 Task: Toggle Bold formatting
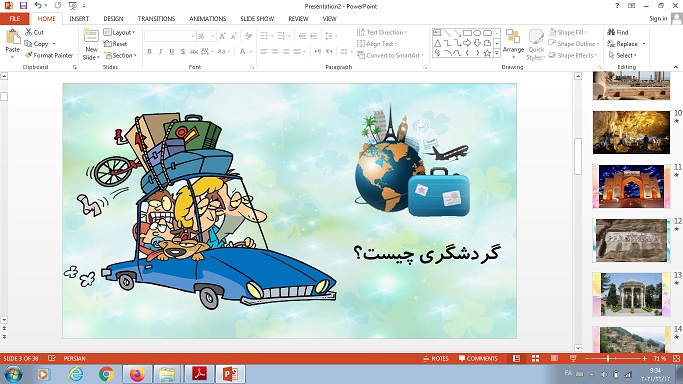tap(149, 51)
